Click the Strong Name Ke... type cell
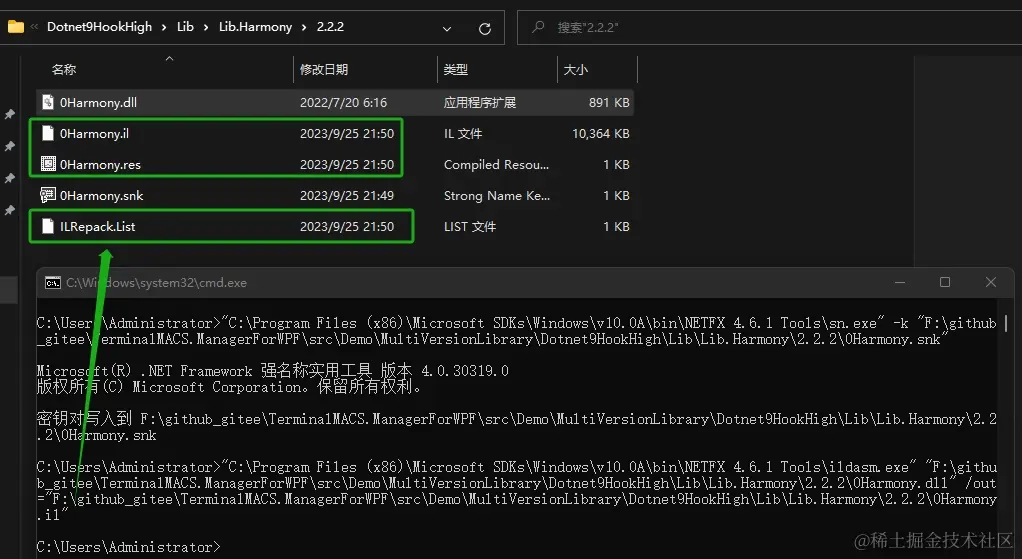 coord(497,195)
